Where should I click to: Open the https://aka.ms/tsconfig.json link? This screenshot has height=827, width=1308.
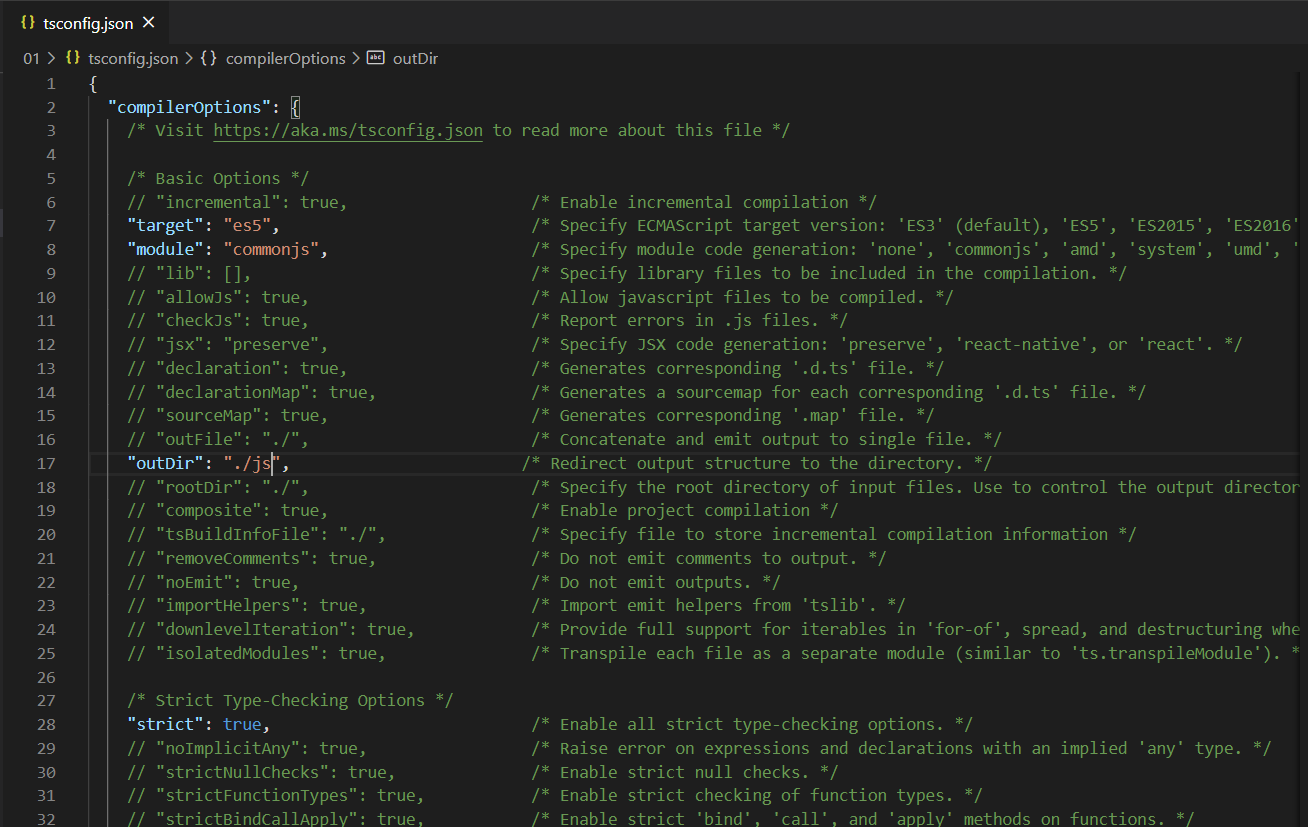pos(348,130)
